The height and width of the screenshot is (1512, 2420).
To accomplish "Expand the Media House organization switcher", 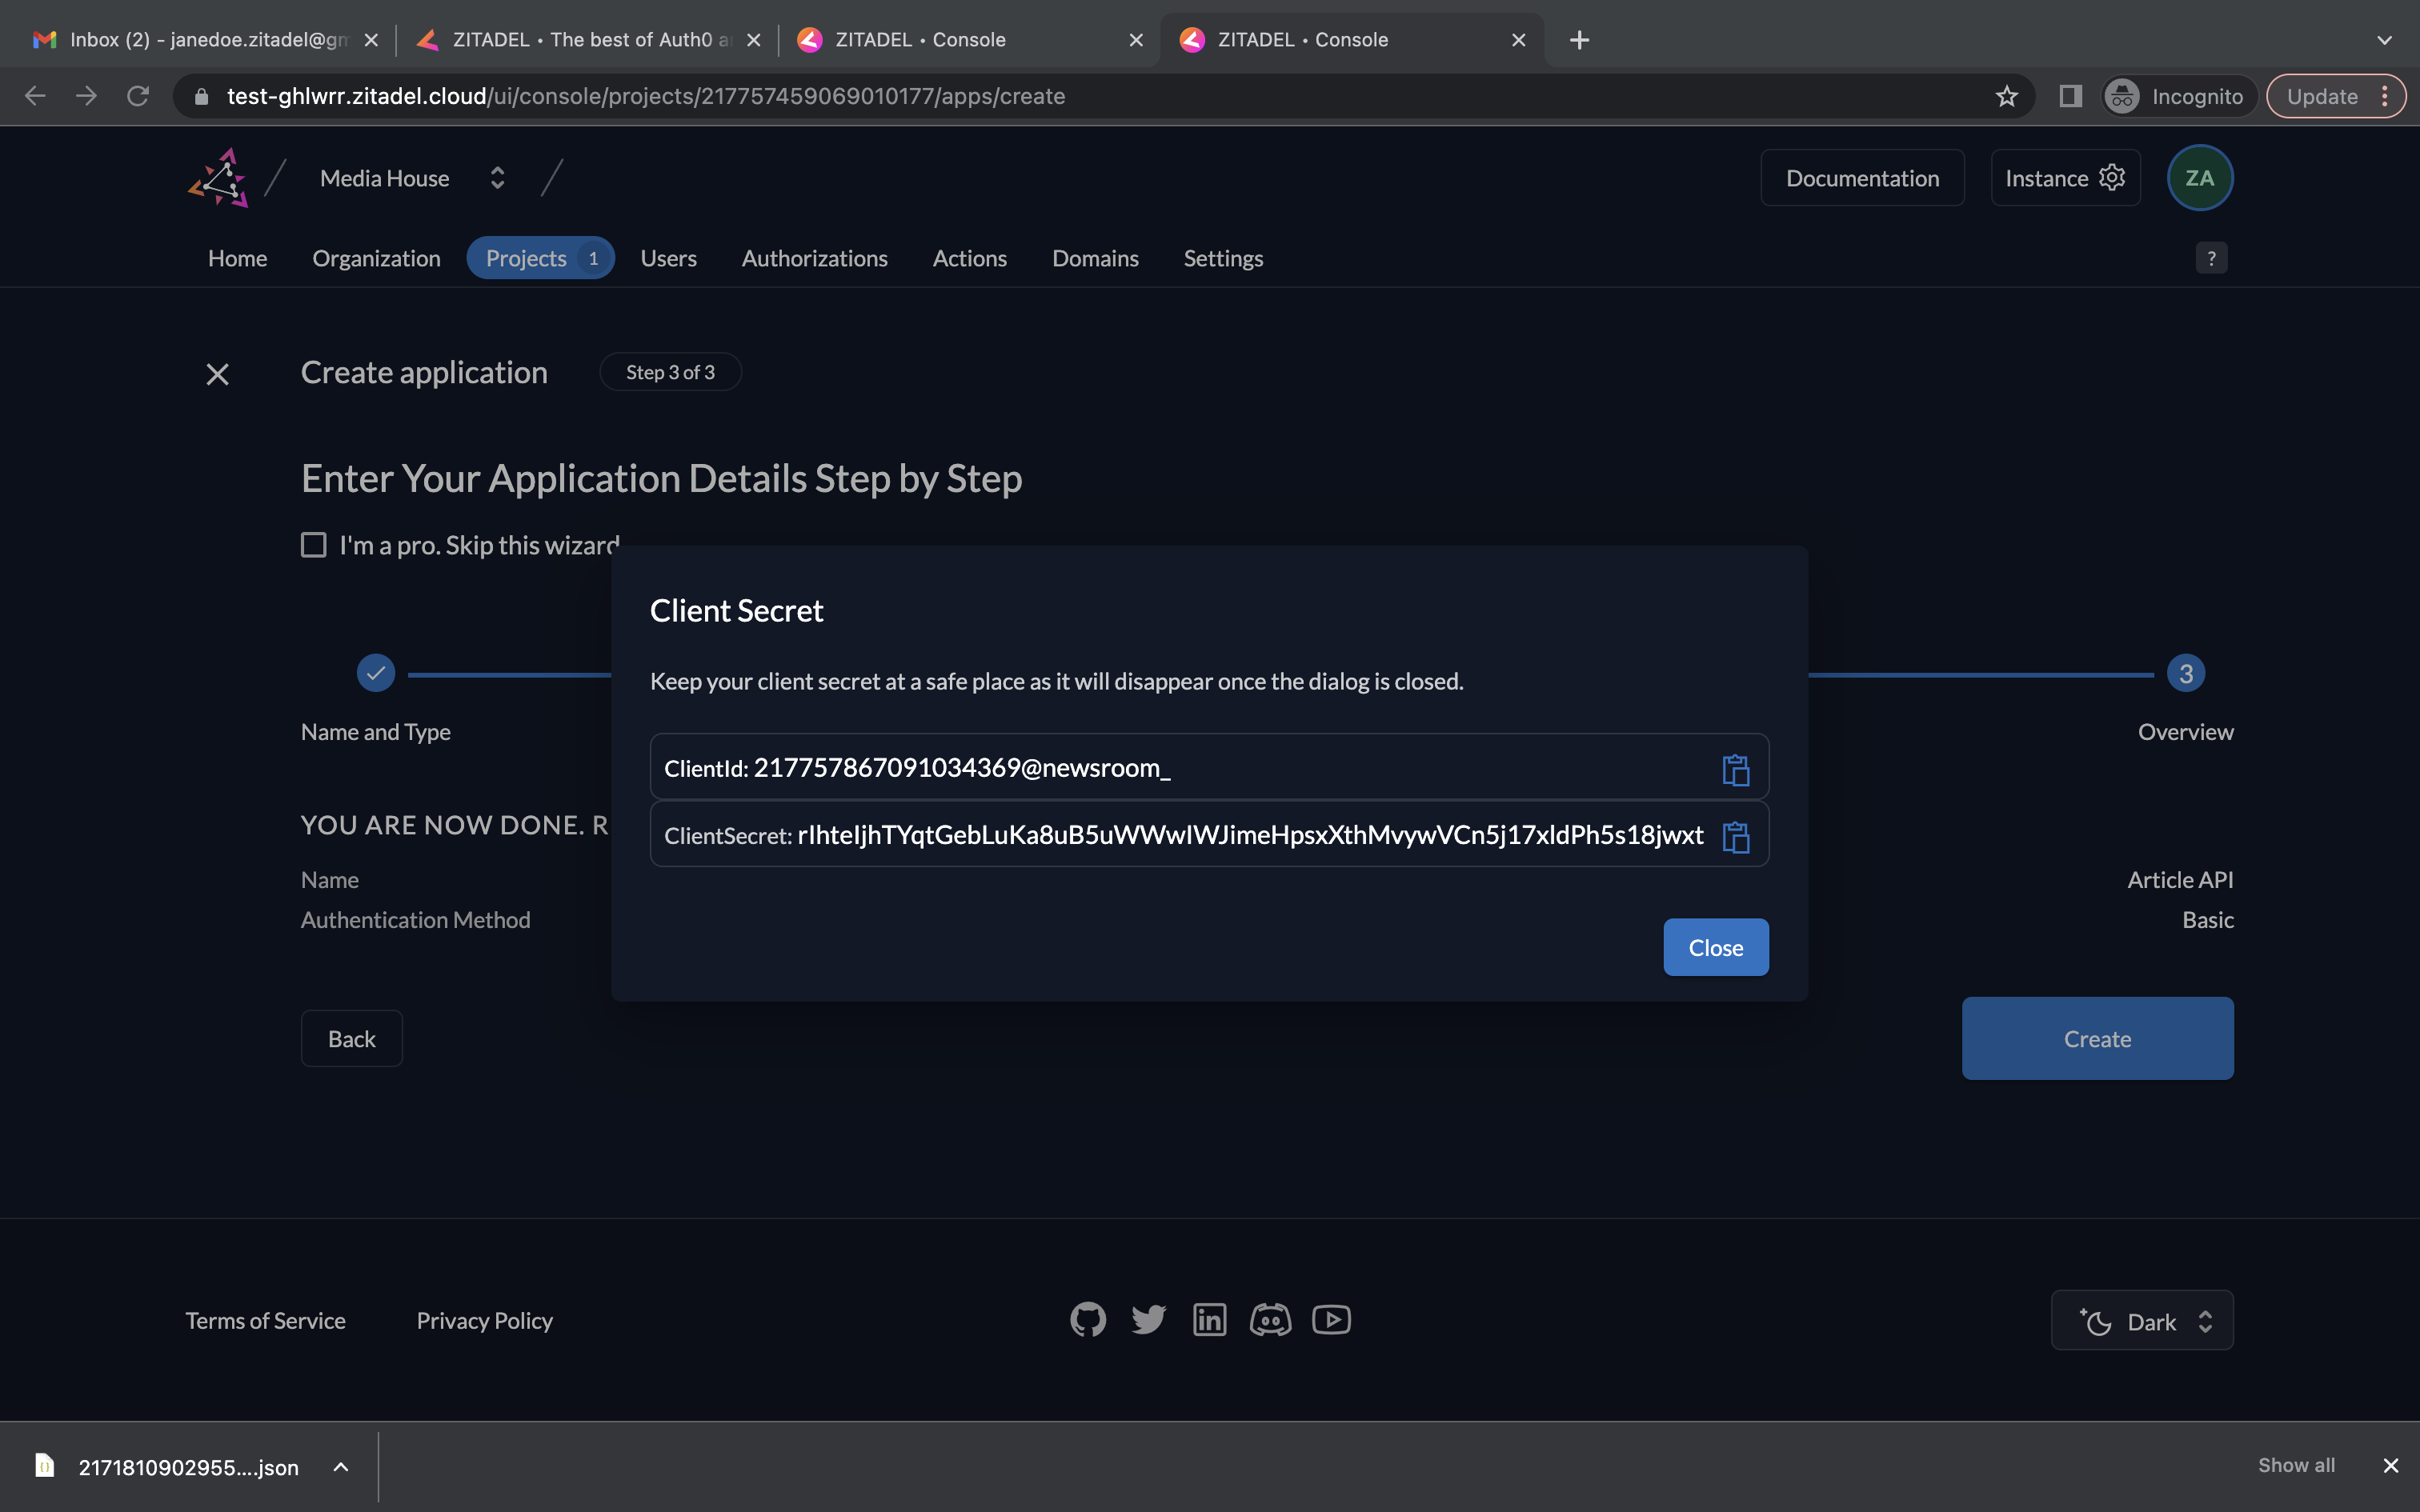I will click(497, 178).
